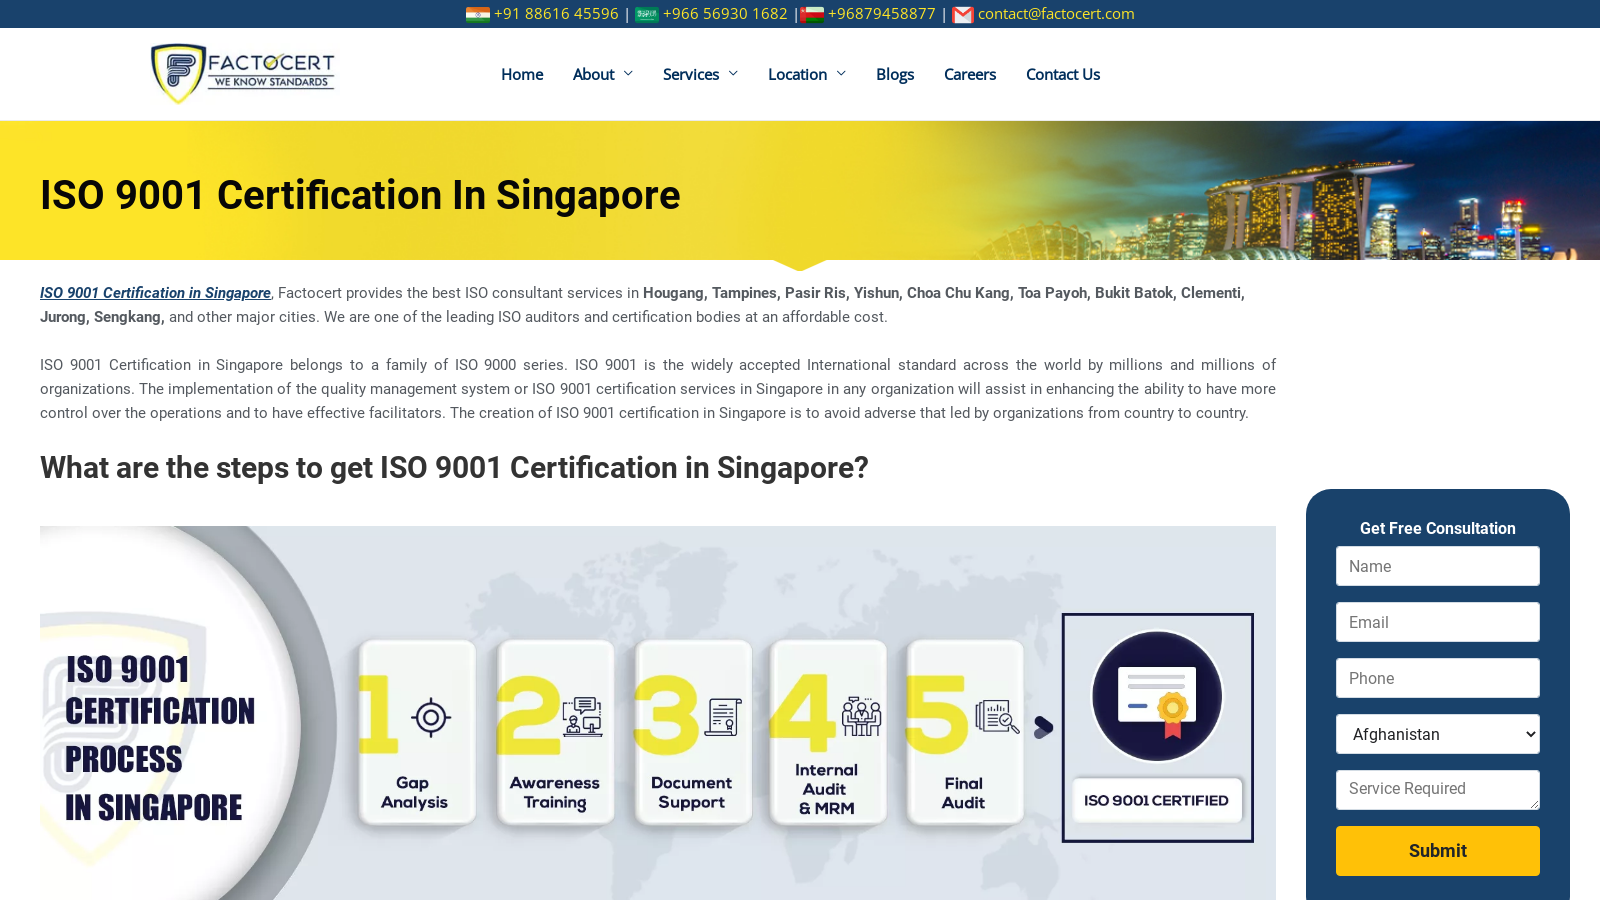
Task: Call the +91 88616 45596 number
Action: coord(556,14)
